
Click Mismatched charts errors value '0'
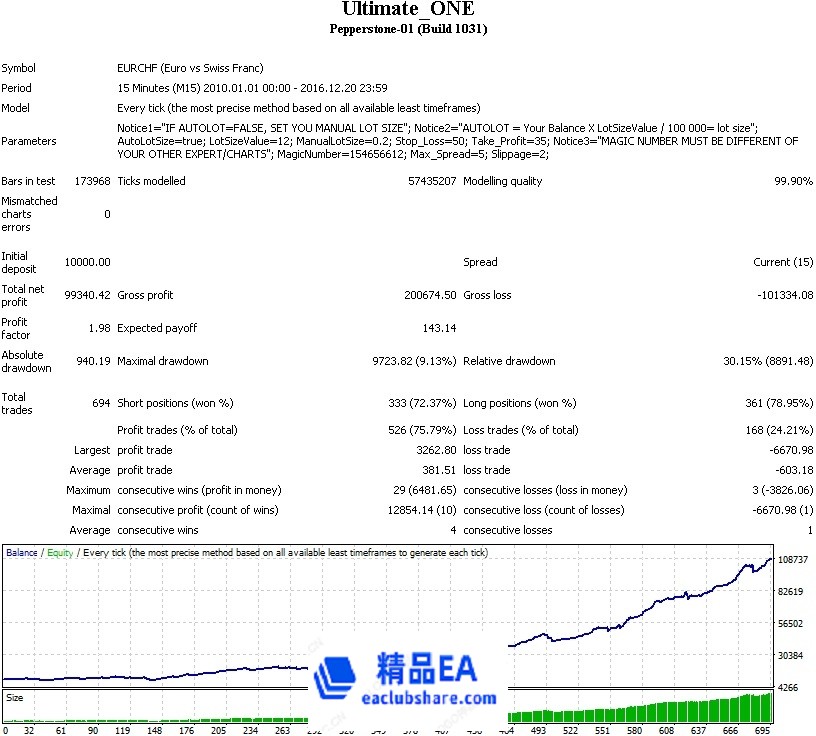(x=107, y=214)
